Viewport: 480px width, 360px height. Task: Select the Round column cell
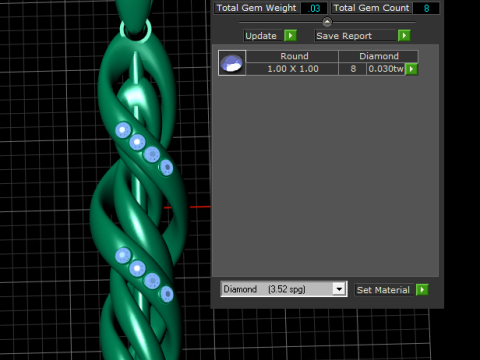pyautogui.click(x=292, y=56)
